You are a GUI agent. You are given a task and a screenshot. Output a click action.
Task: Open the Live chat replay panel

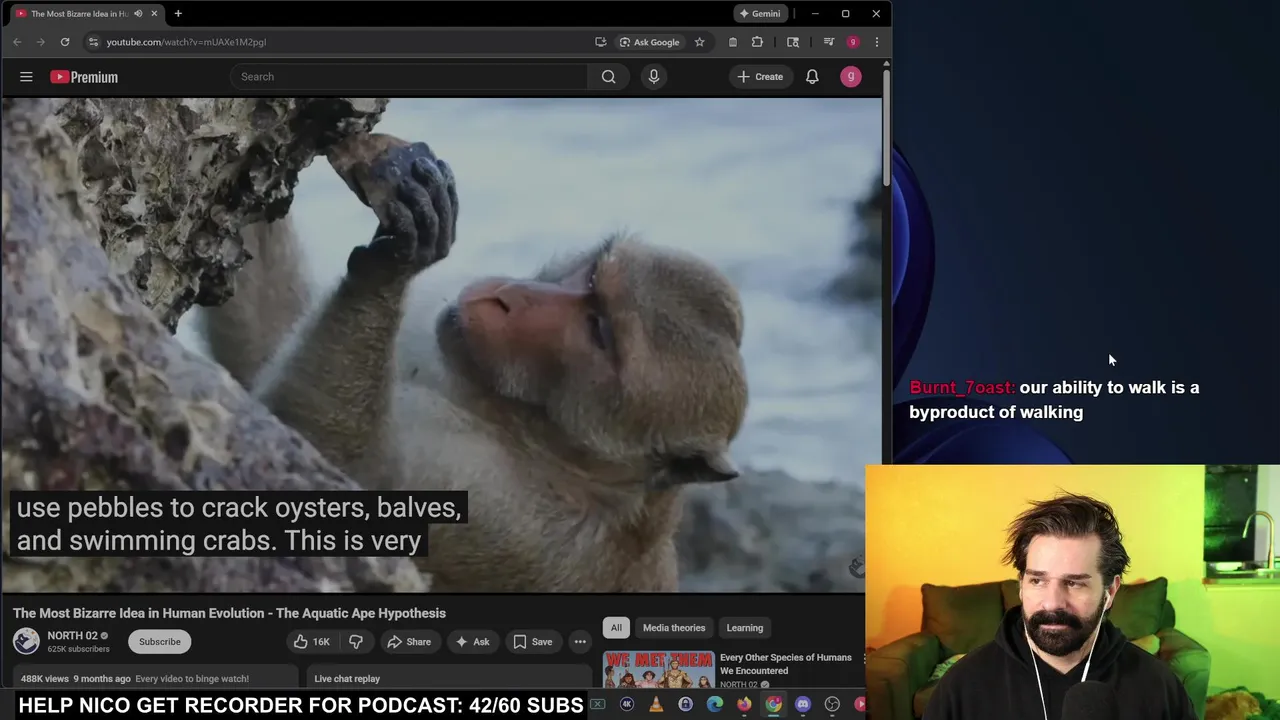tap(450, 678)
